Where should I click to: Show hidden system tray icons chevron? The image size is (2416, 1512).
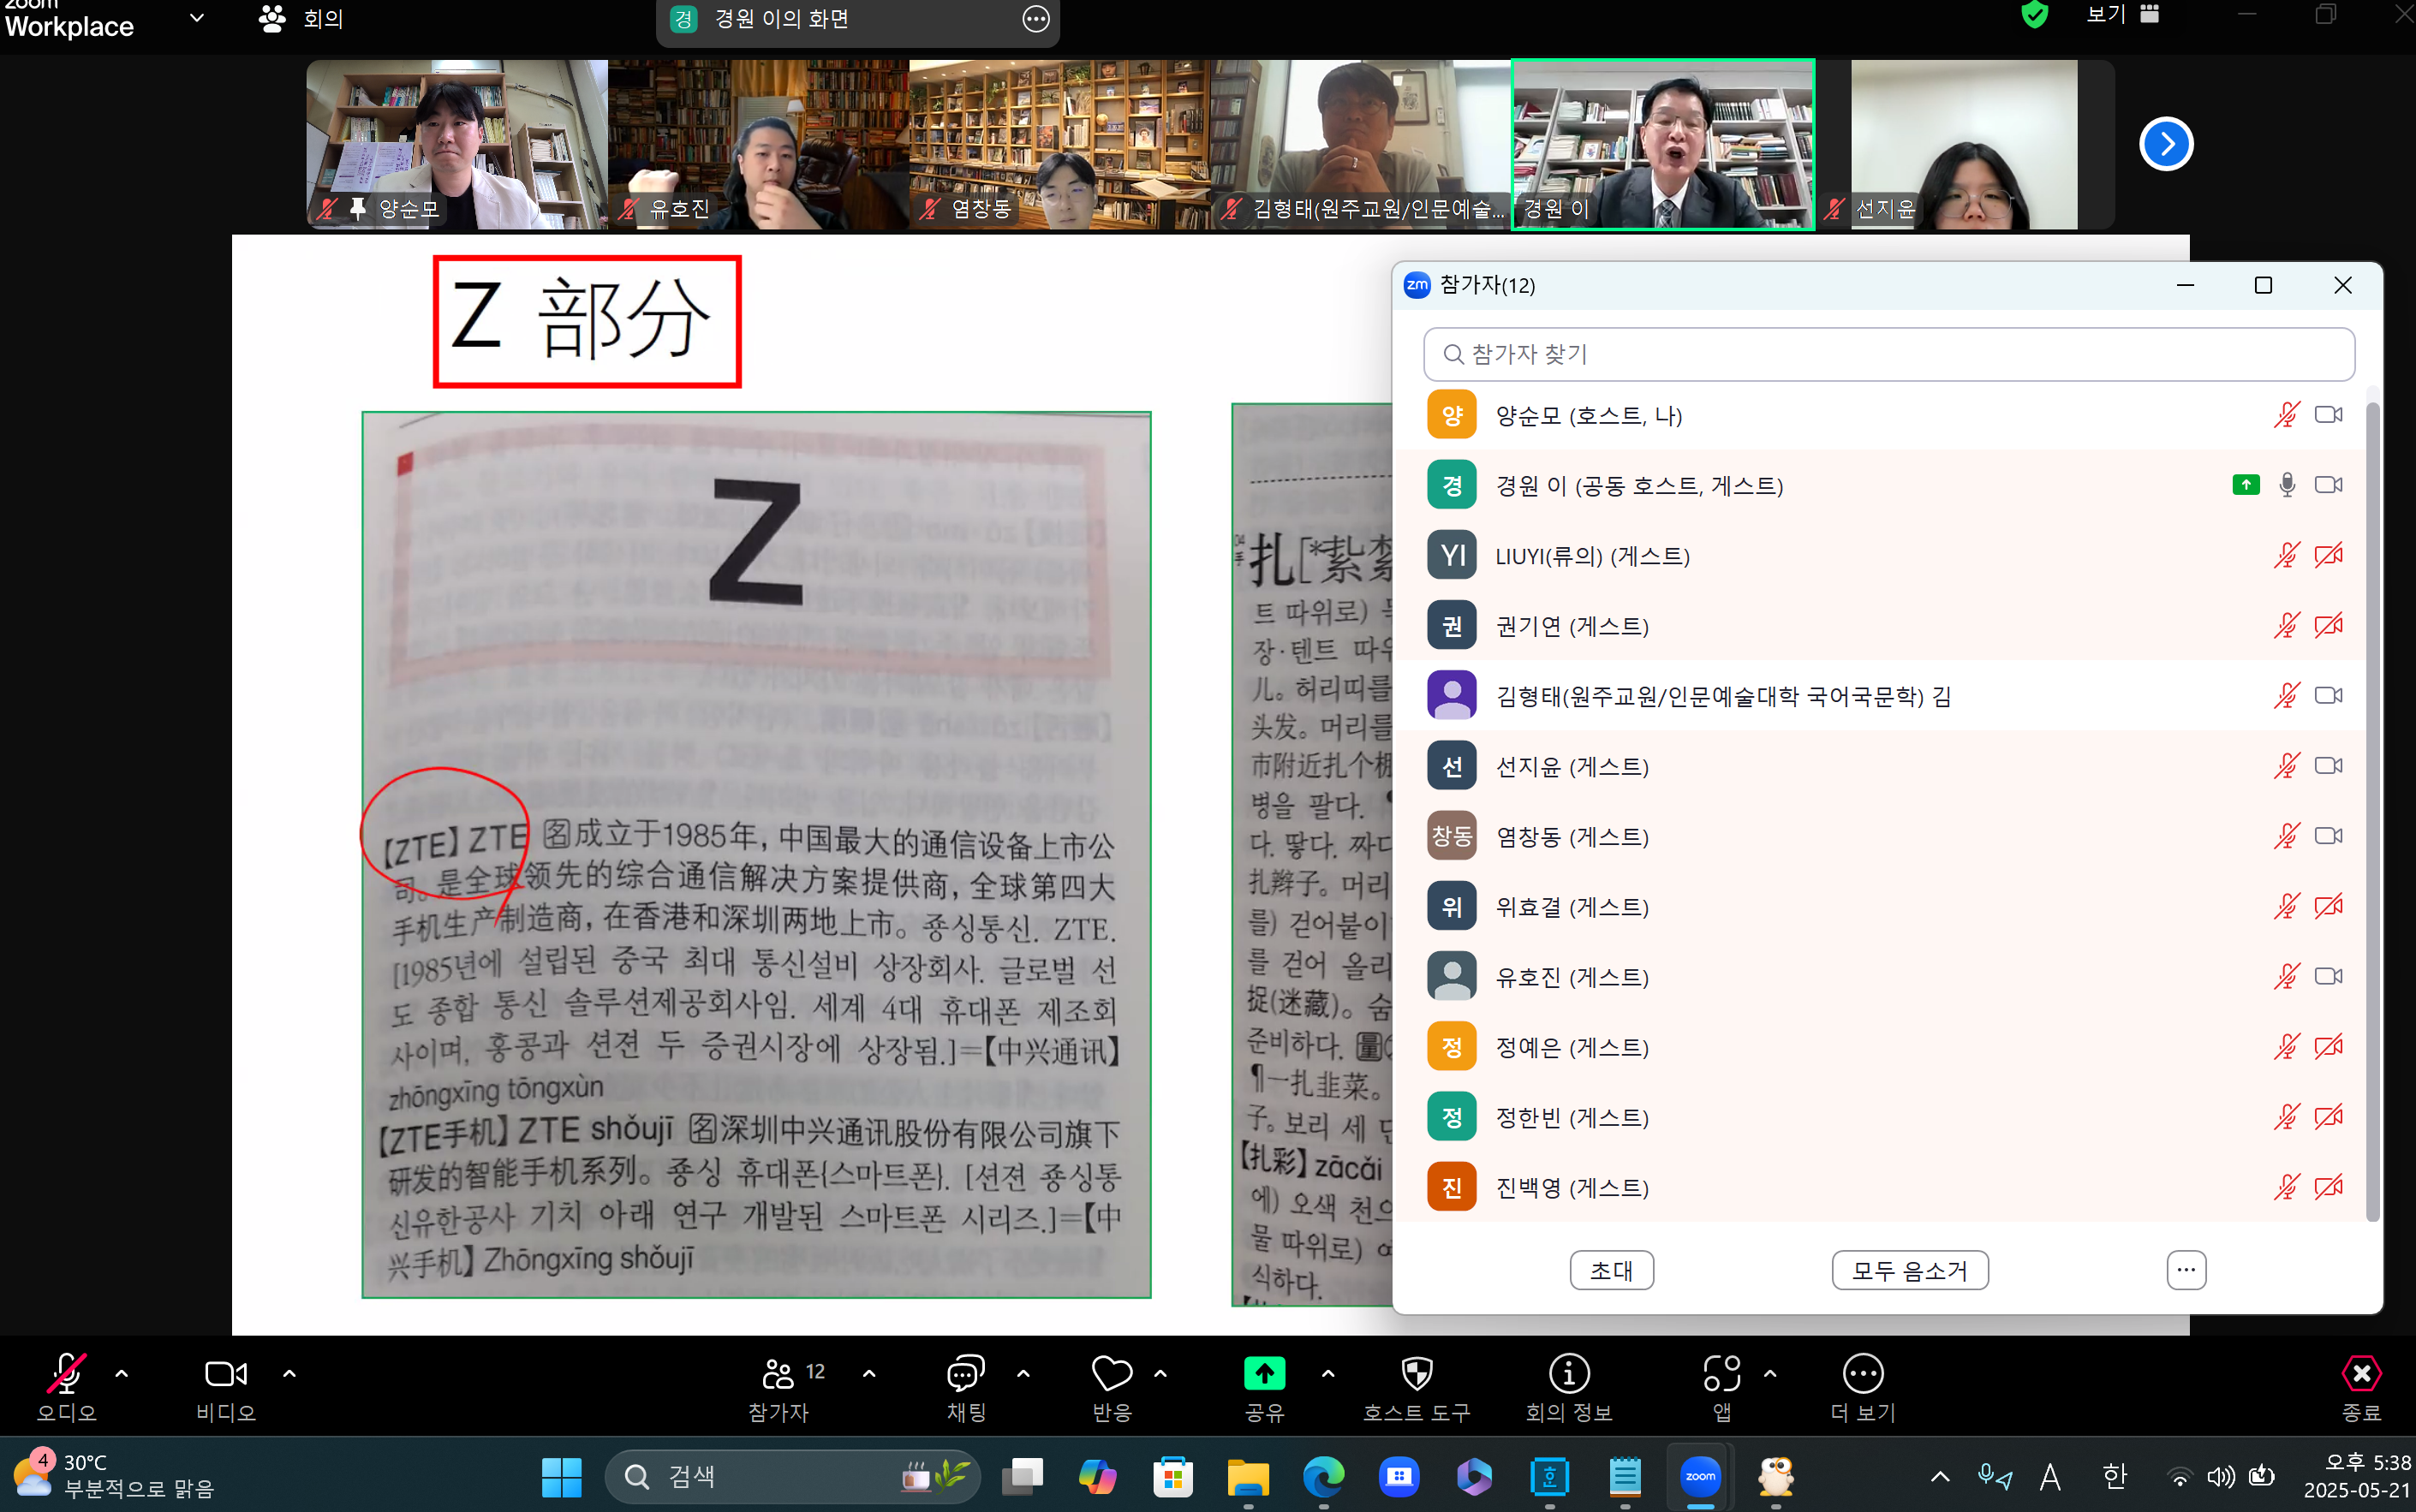1940,1476
